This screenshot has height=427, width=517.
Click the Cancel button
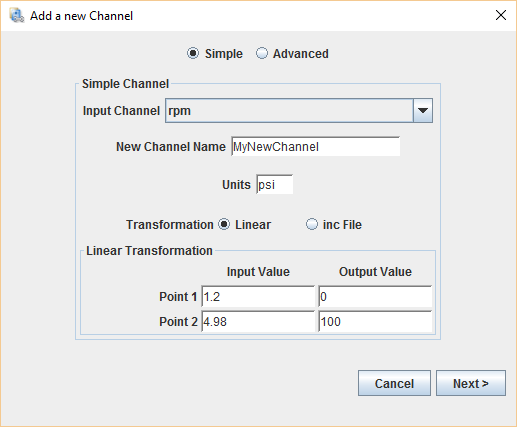click(394, 383)
